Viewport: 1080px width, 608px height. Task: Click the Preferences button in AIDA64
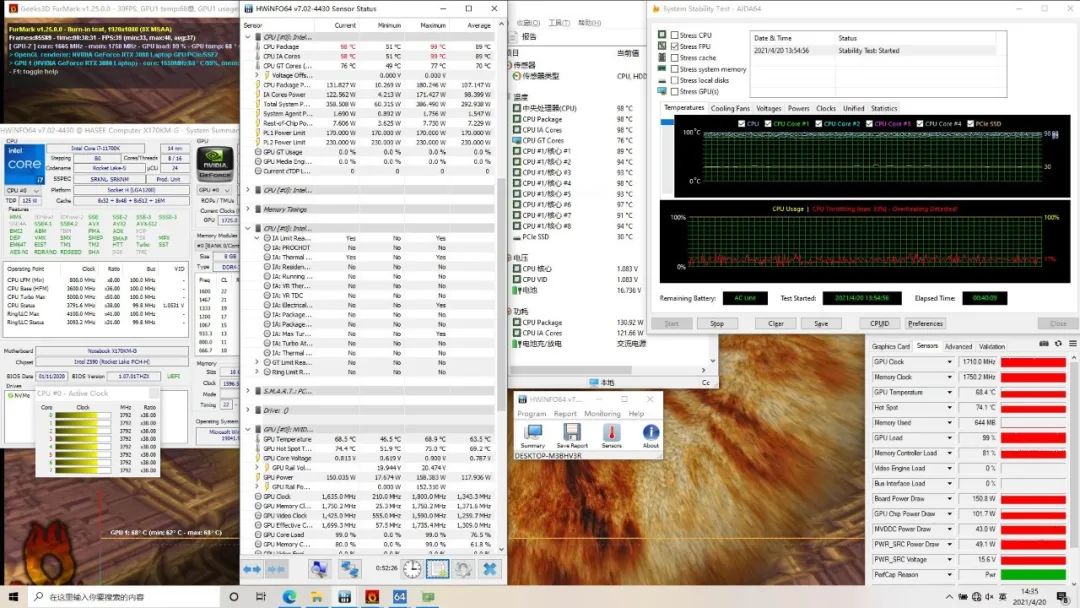coord(925,323)
